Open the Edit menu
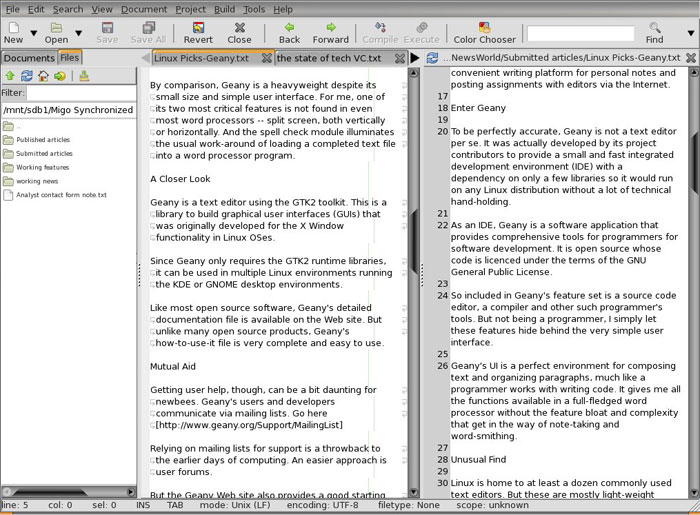 click(x=36, y=9)
